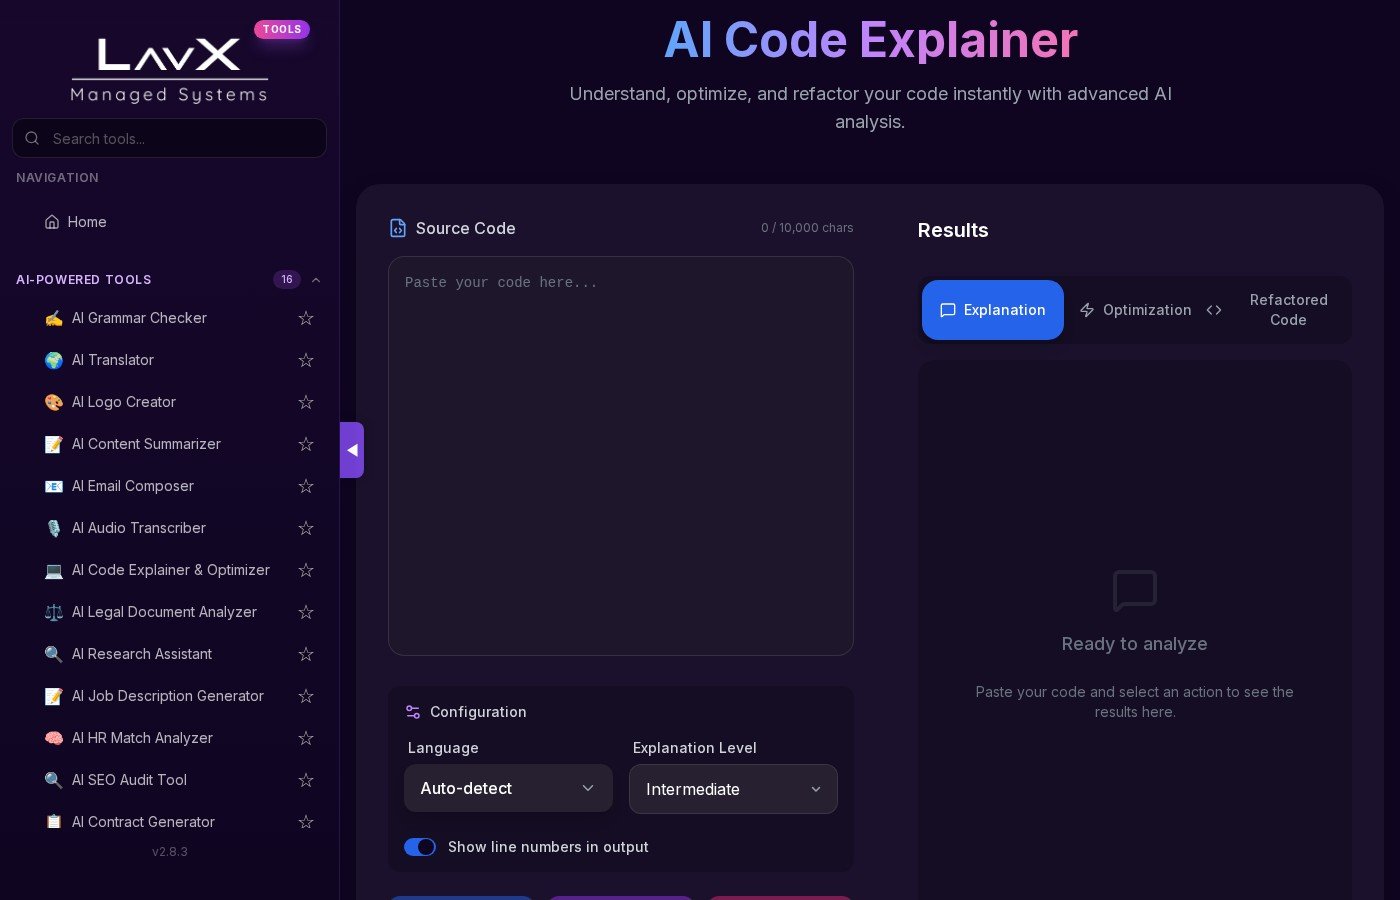Viewport: 1400px width, 900px height.
Task: Click the AI Legal Document Analyzer scales icon
Action: pyautogui.click(x=54, y=612)
